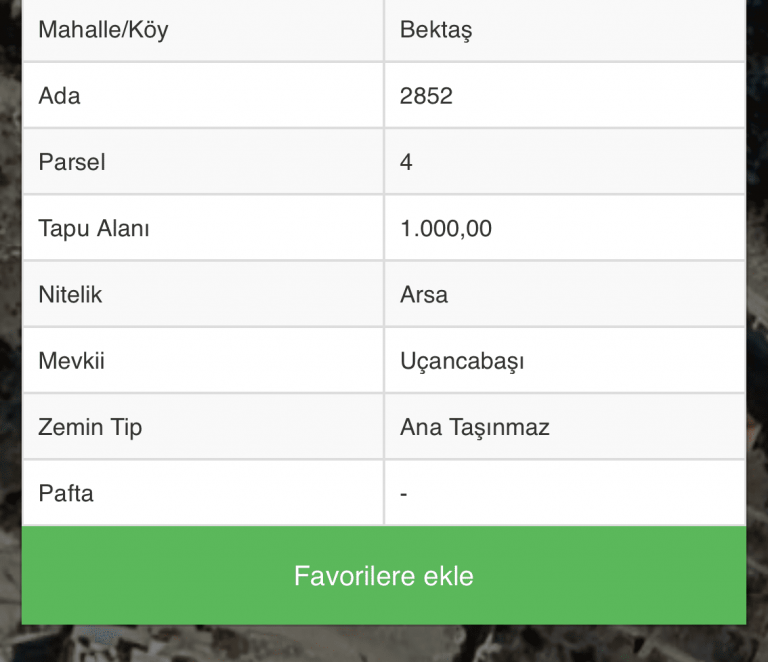Click the Parsel label
This screenshot has height=662, width=768.
tap(72, 162)
